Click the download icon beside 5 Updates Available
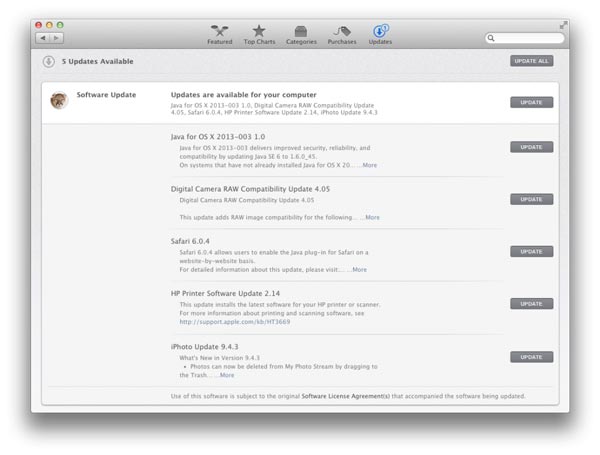This screenshot has height=455, width=600. 49,61
